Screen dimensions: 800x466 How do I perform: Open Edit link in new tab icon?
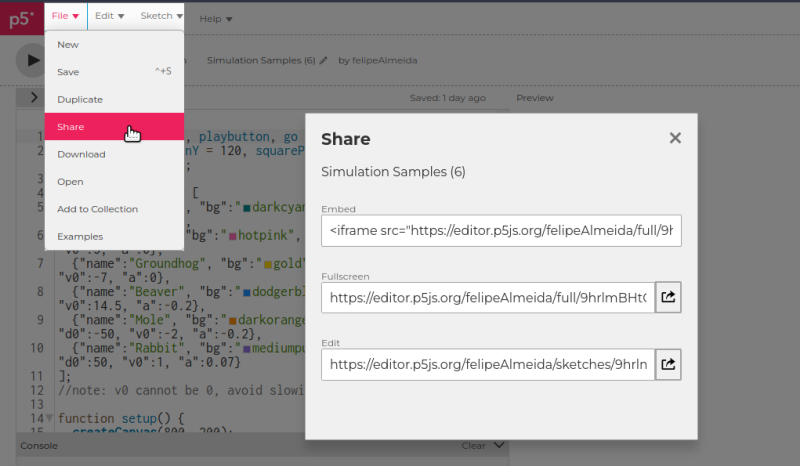[x=668, y=364]
